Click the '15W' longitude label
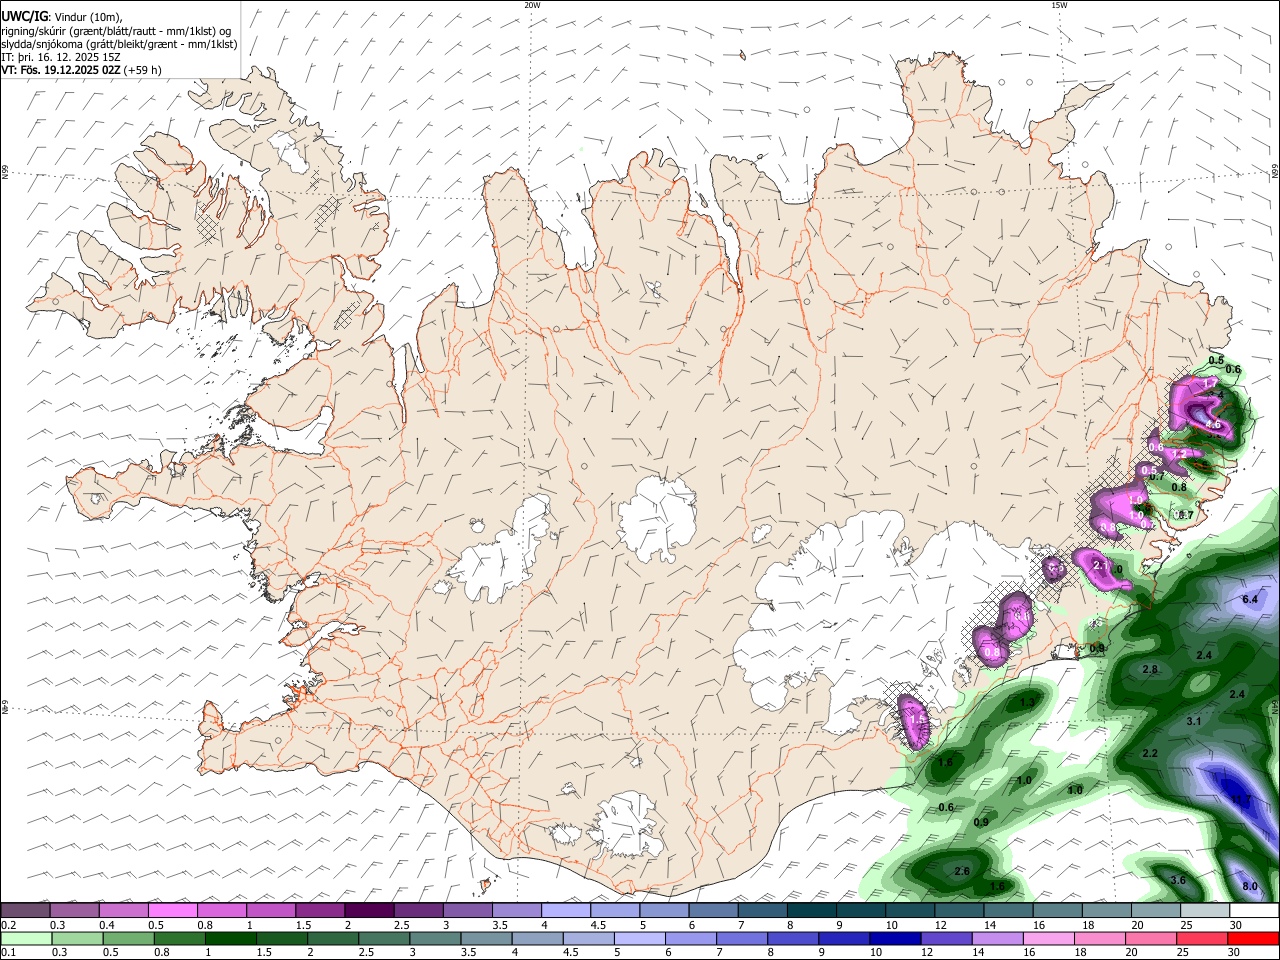This screenshot has height=960, width=1280. pos(1059,5)
